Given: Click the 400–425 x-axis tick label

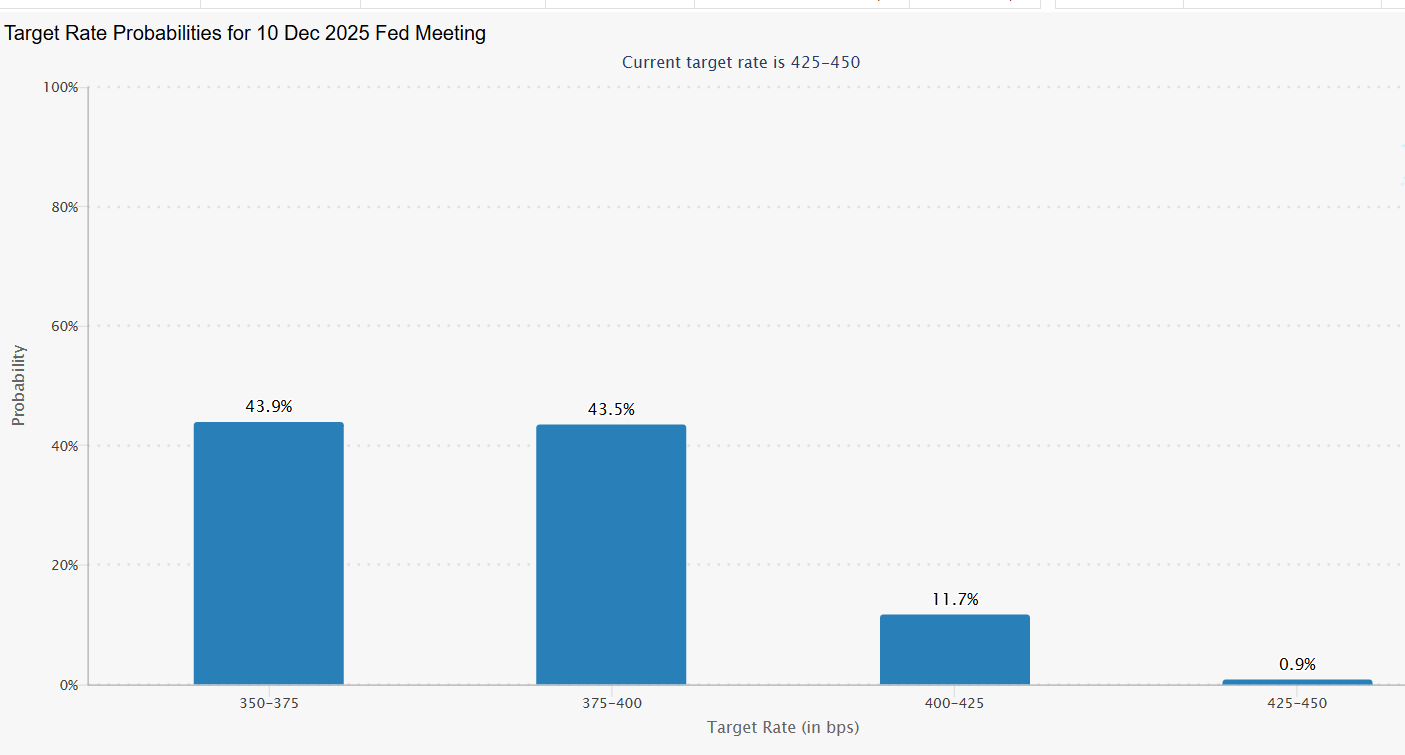Looking at the screenshot, I should click(954, 703).
